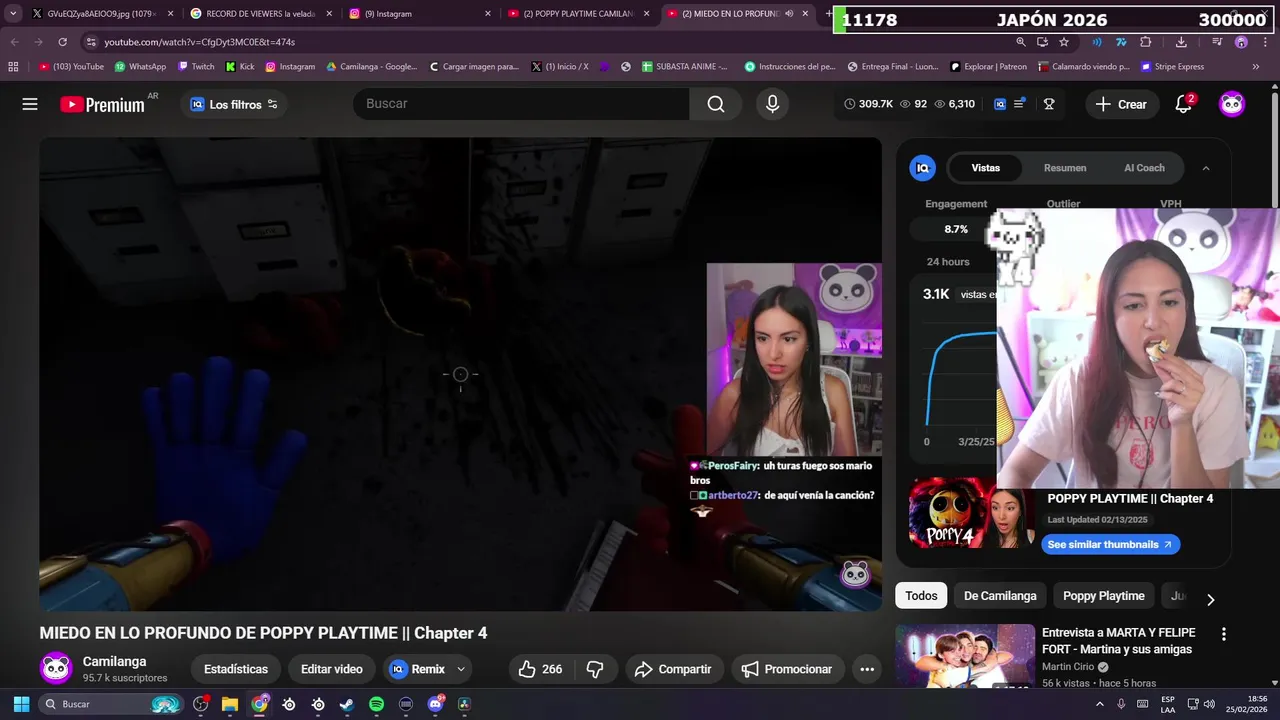The image size is (1280, 720).
Task: Dislike the video with thumbs down
Action: point(594,669)
